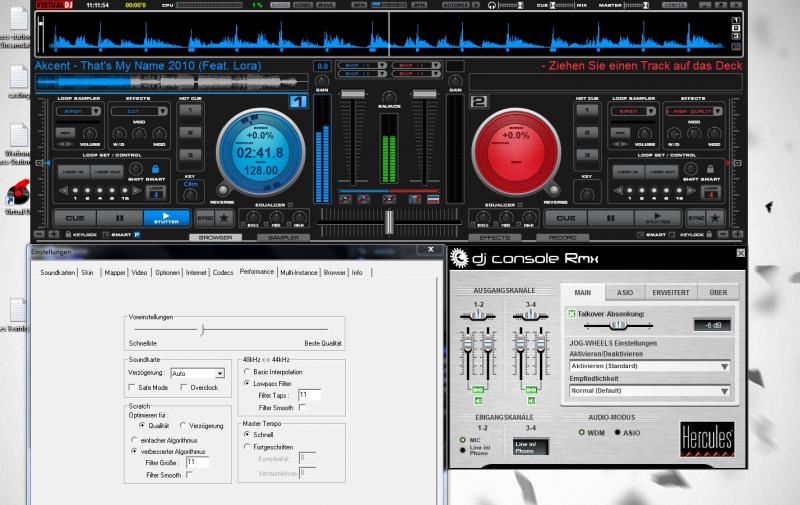Click the mixer Balance knob
The image size is (800, 505).
(389, 96)
